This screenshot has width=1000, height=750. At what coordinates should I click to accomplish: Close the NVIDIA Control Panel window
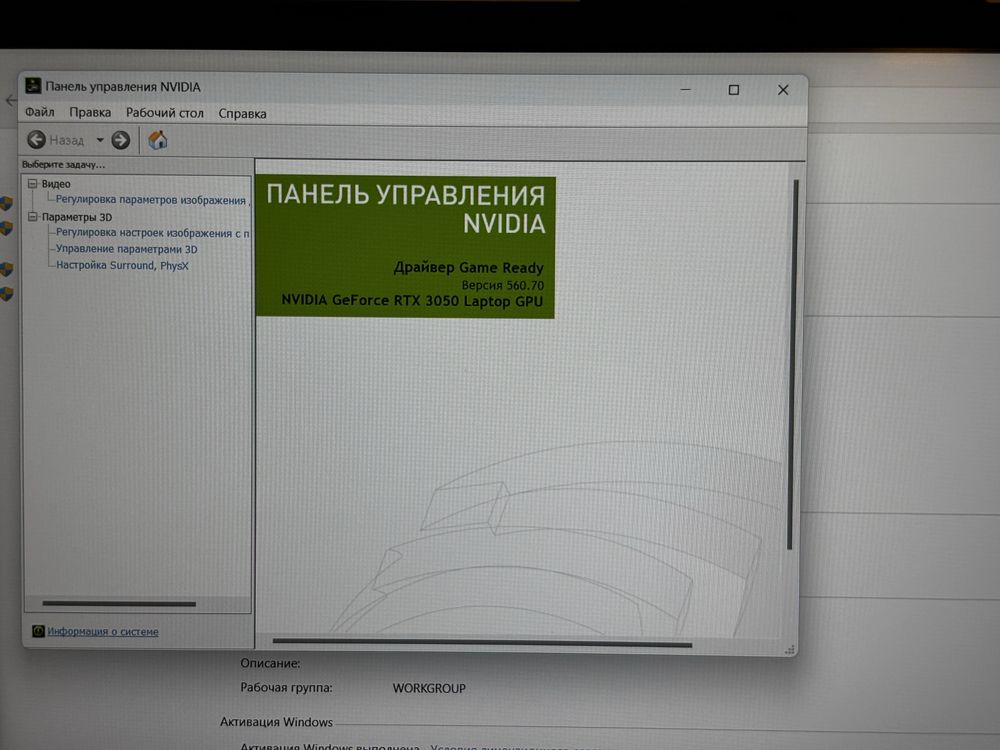(x=783, y=90)
